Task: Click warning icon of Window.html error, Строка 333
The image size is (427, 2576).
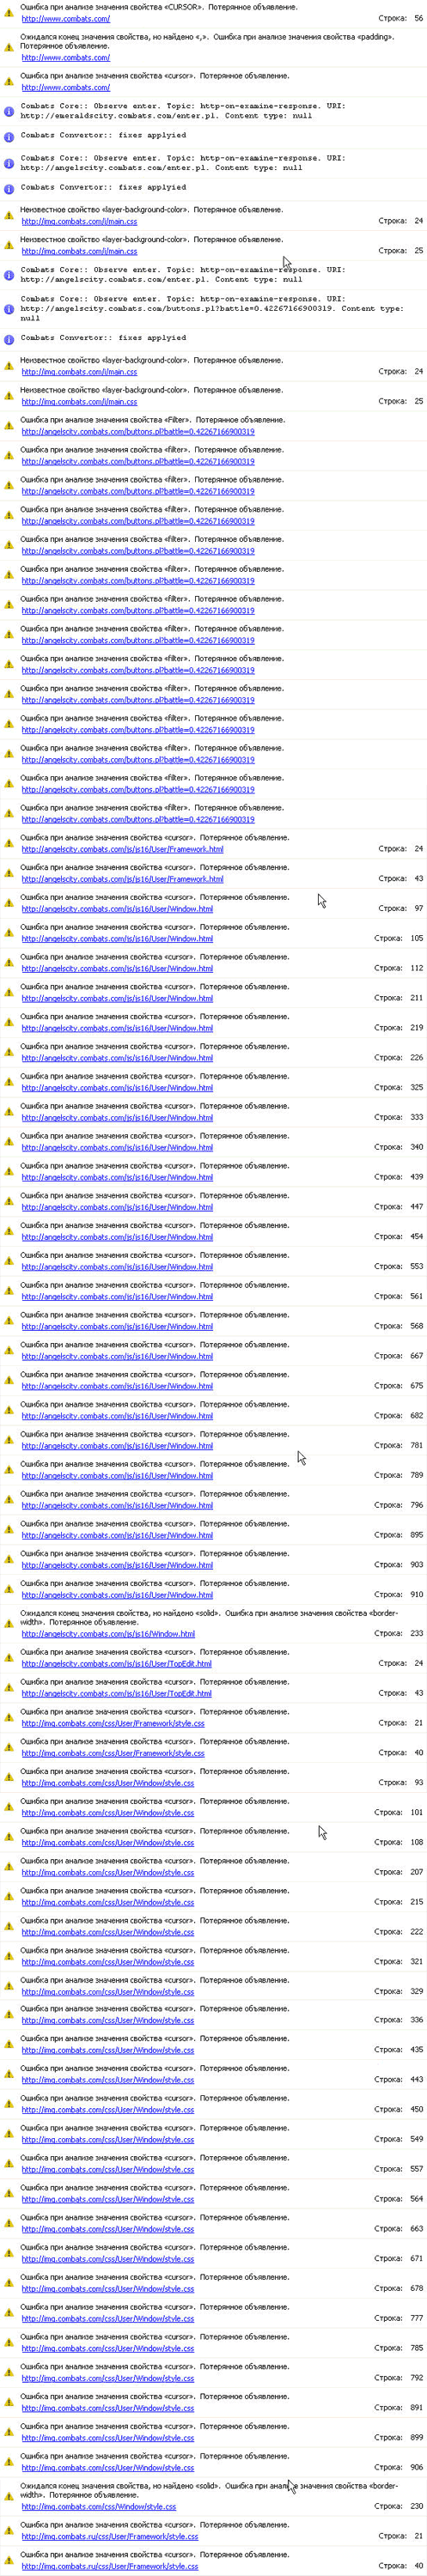Action: coord(9,1111)
